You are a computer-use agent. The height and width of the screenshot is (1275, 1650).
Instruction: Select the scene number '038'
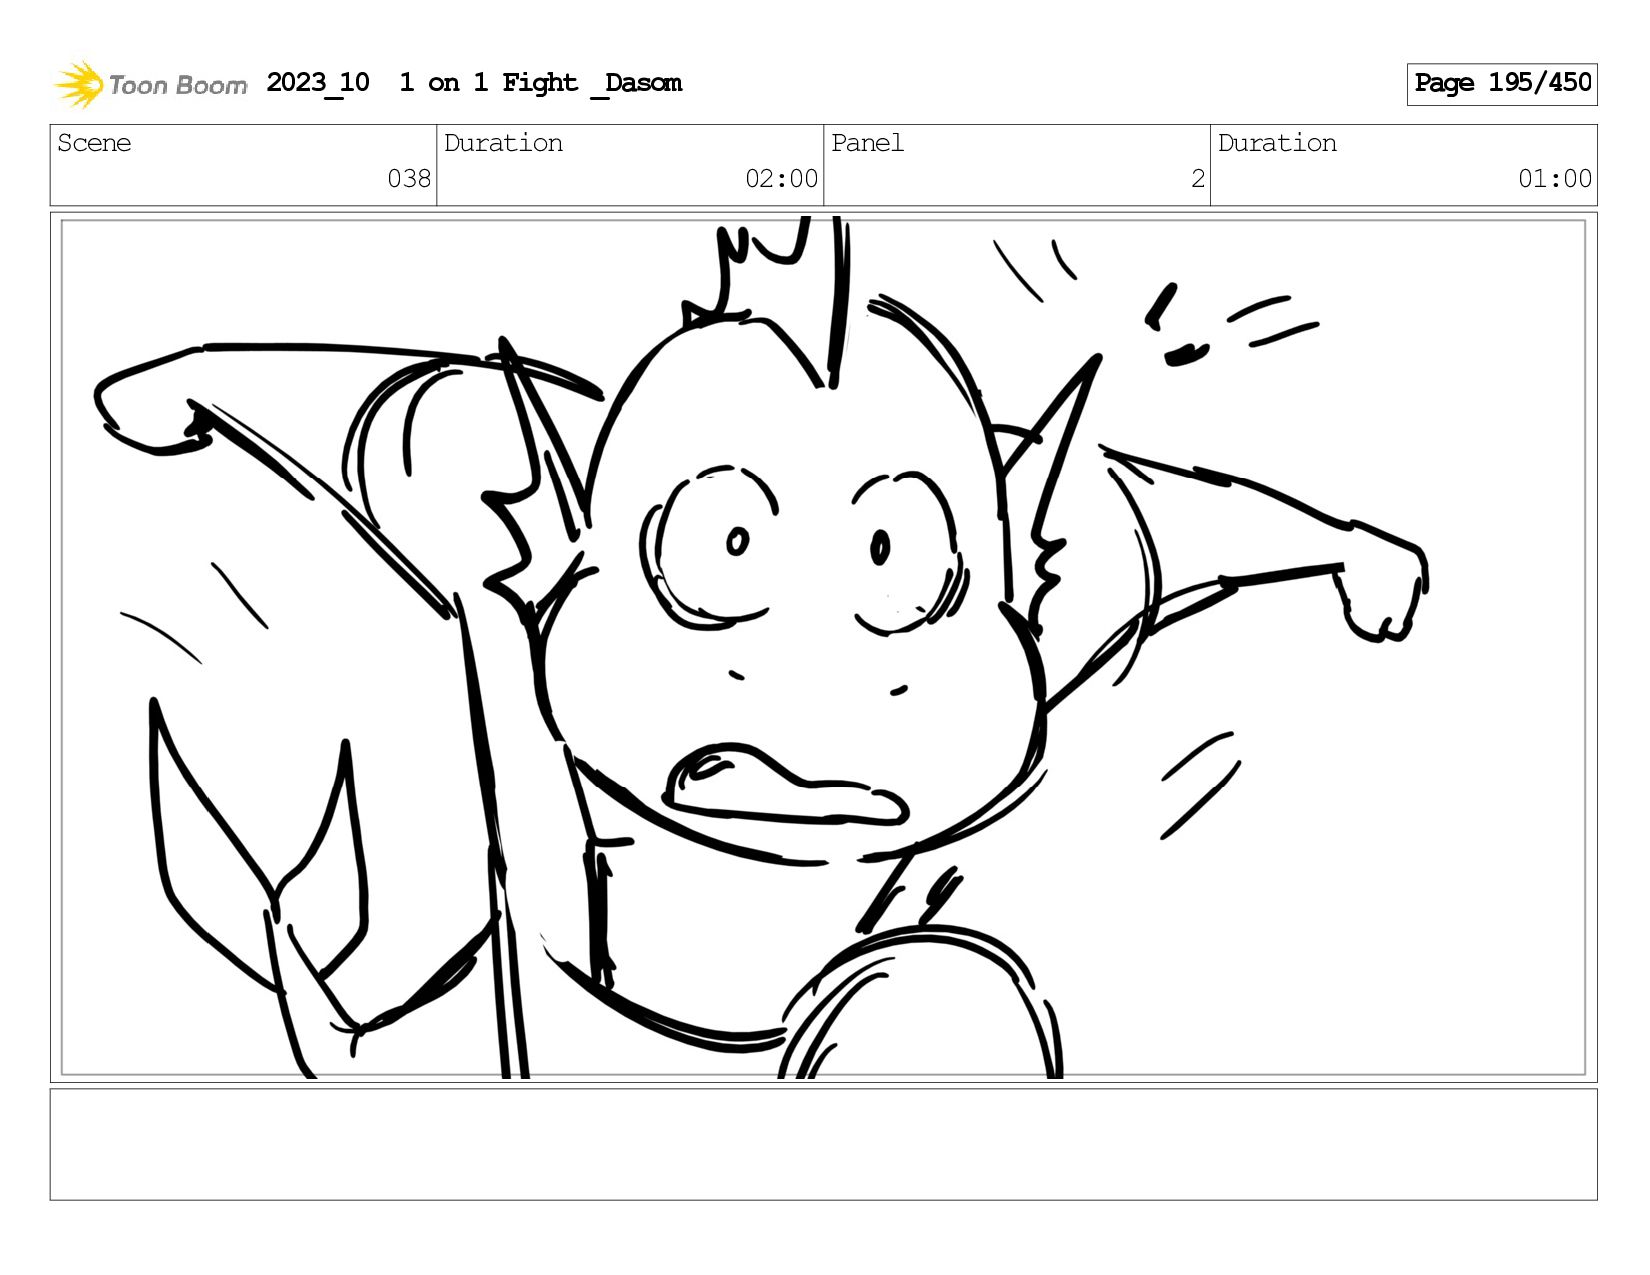409,179
